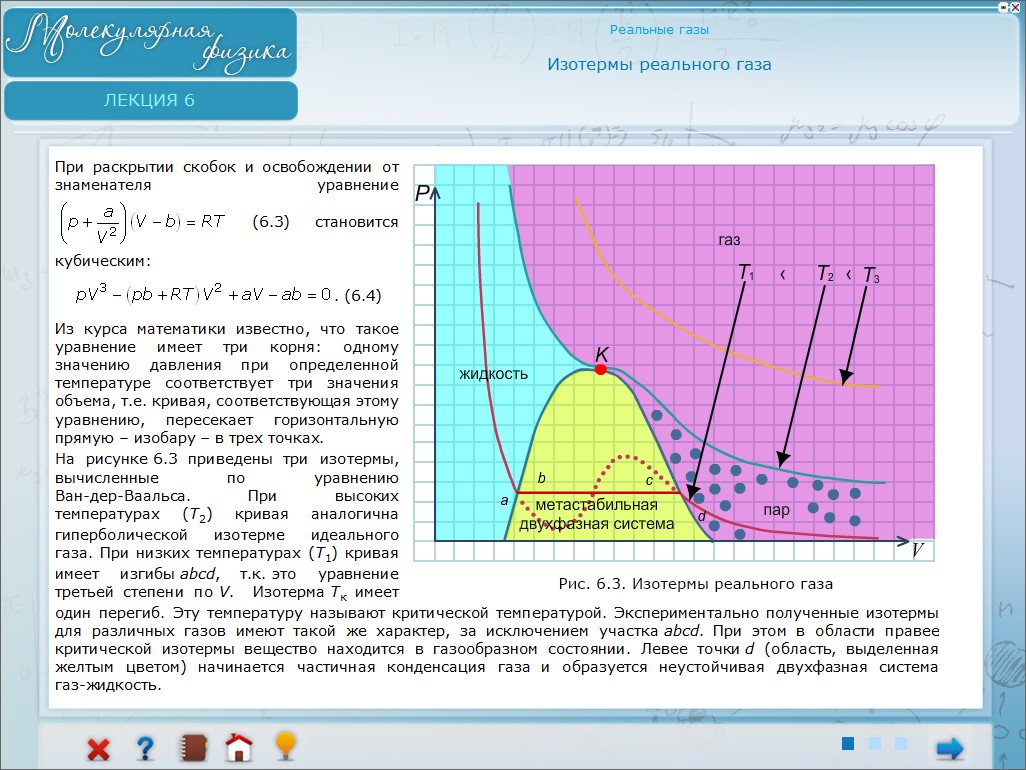Click the T1 isotherm label
1026x770 pixels.
(x=746, y=272)
